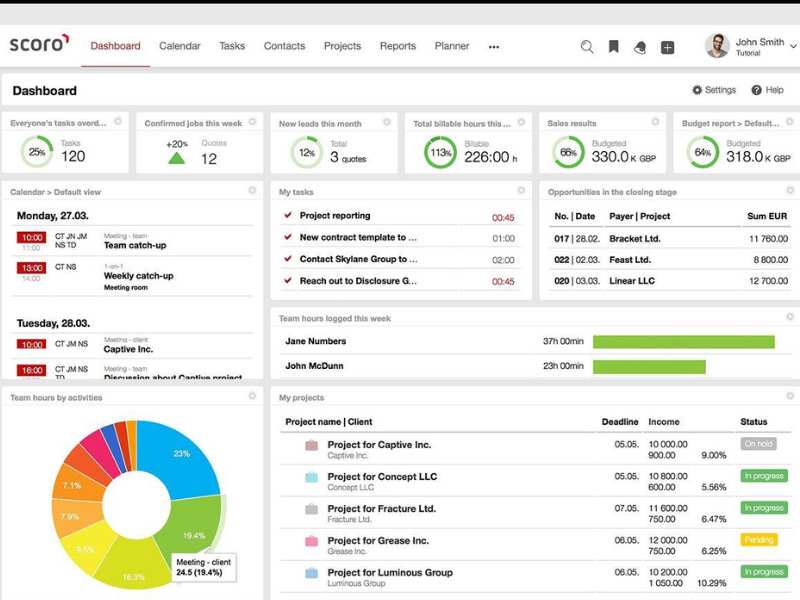800x600 pixels.
Task: Open gear on Team hours logged widget
Action: [x=790, y=317]
